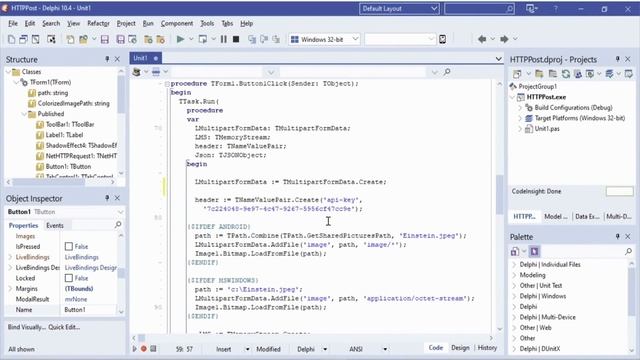Click the title bar IDE search field
Screen dimensions: 640x360
479,9
